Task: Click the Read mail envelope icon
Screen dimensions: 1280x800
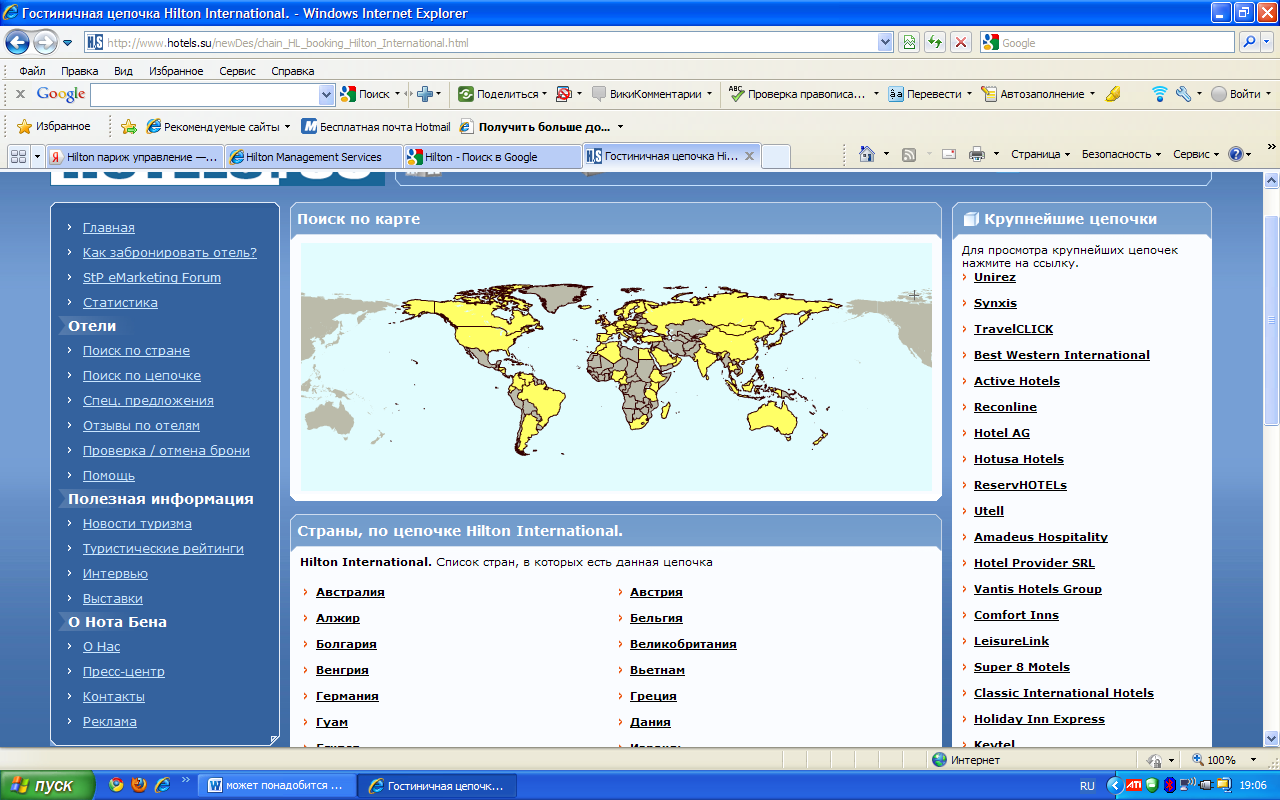Action: click(949, 154)
